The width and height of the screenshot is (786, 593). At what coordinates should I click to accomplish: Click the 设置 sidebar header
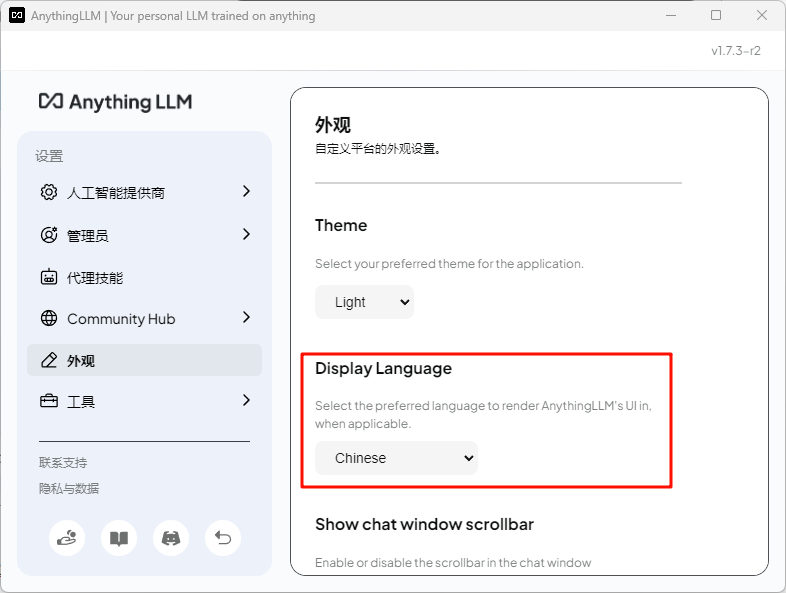pyautogui.click(x=49, y=156)
